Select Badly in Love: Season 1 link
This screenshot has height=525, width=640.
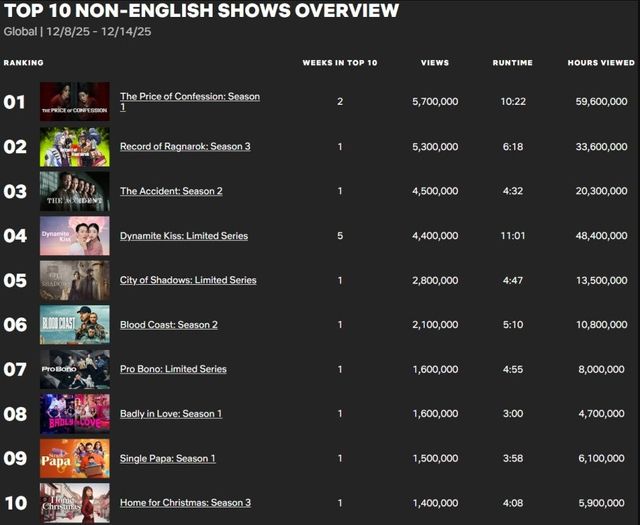point(170,414)
